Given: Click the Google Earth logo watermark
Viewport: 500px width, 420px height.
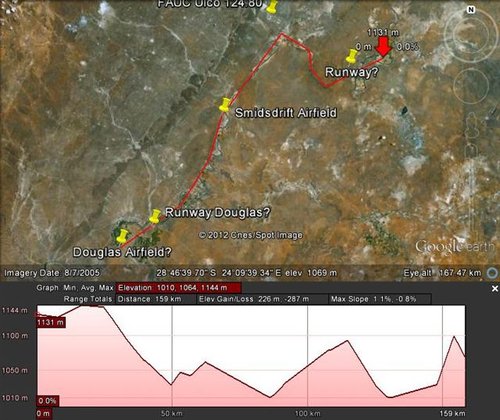Looking at the screenshot, I should click(x=454, y=247).
